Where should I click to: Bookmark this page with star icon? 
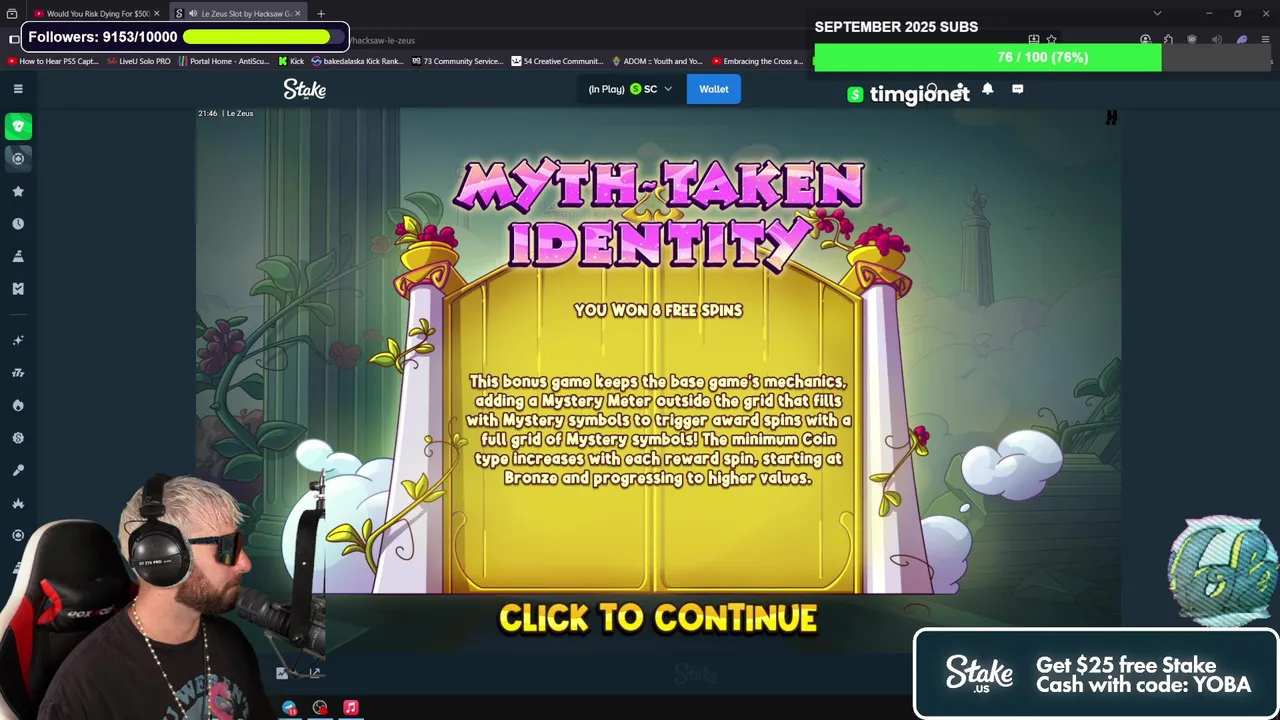pos(1051,40)
